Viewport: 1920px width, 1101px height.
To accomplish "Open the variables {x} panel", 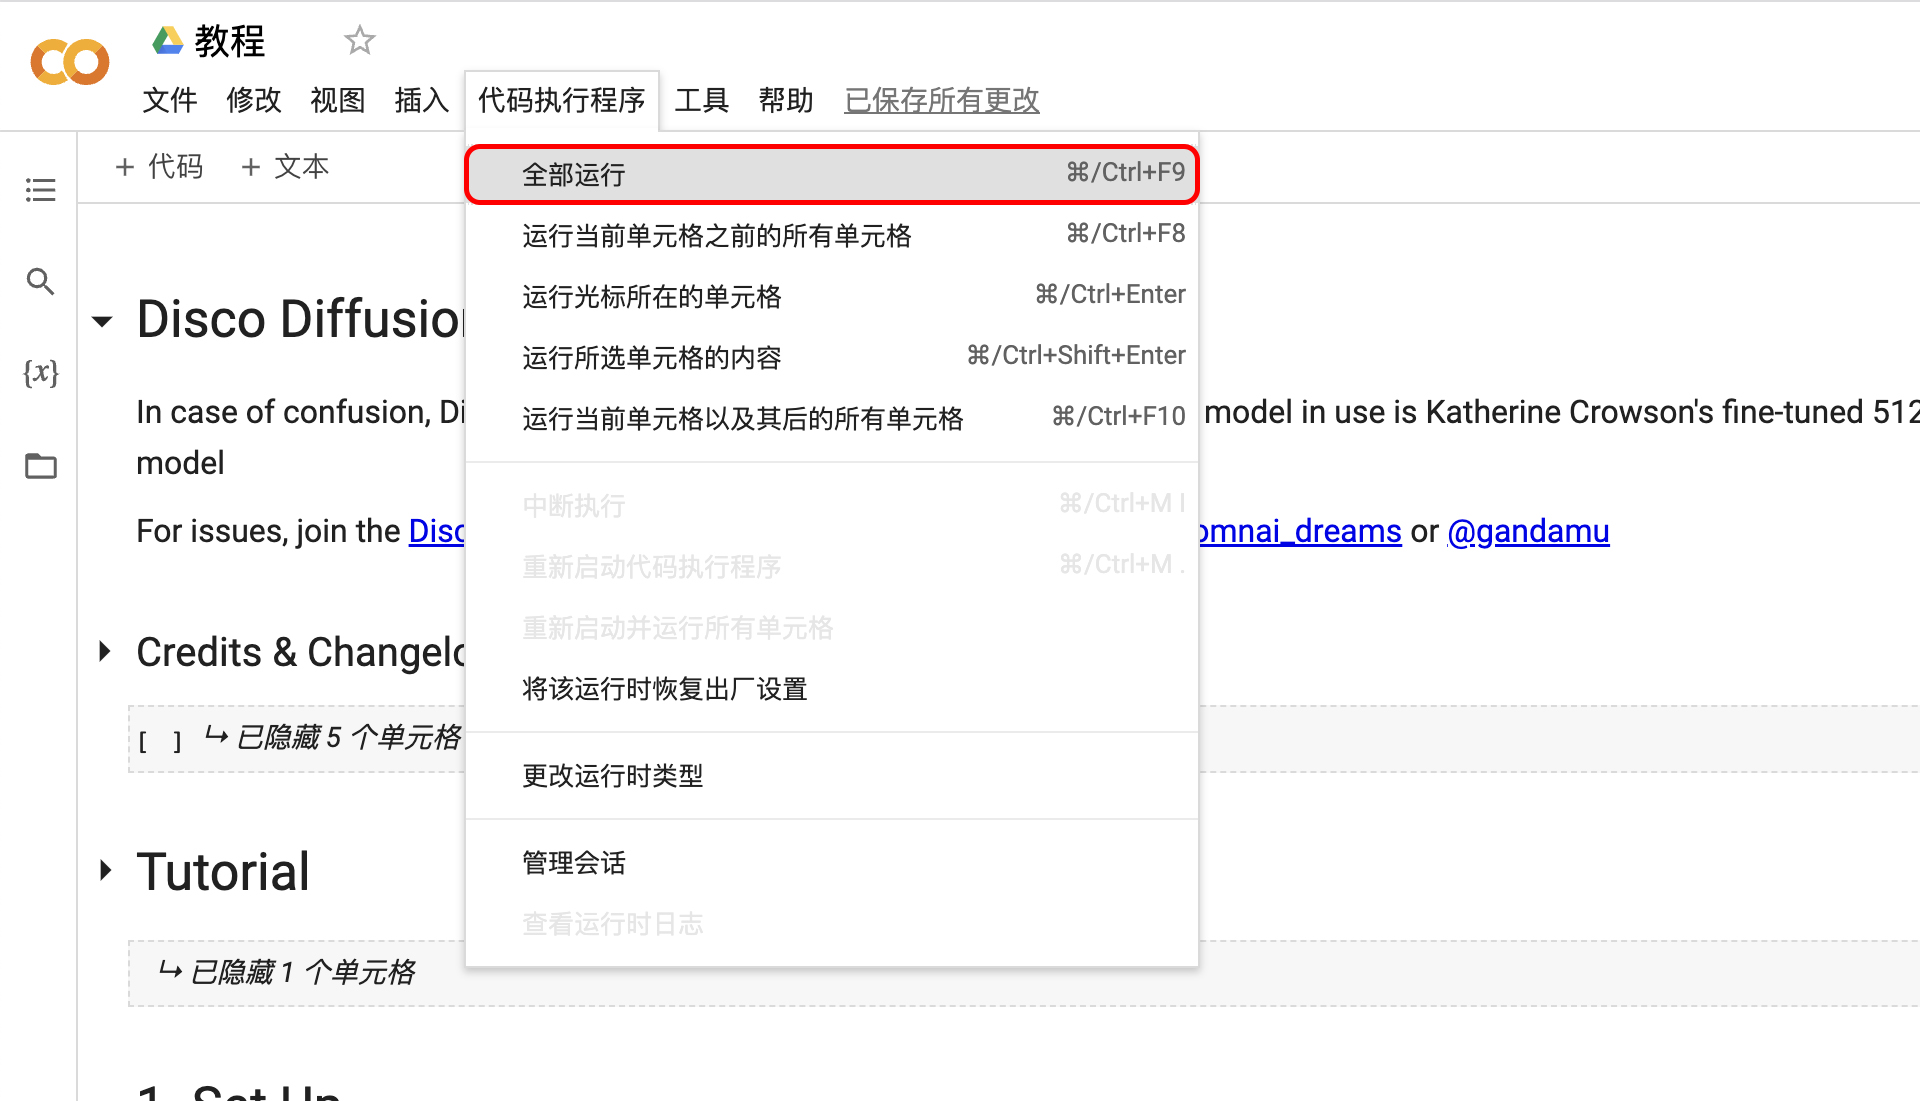I will (40, 373).
